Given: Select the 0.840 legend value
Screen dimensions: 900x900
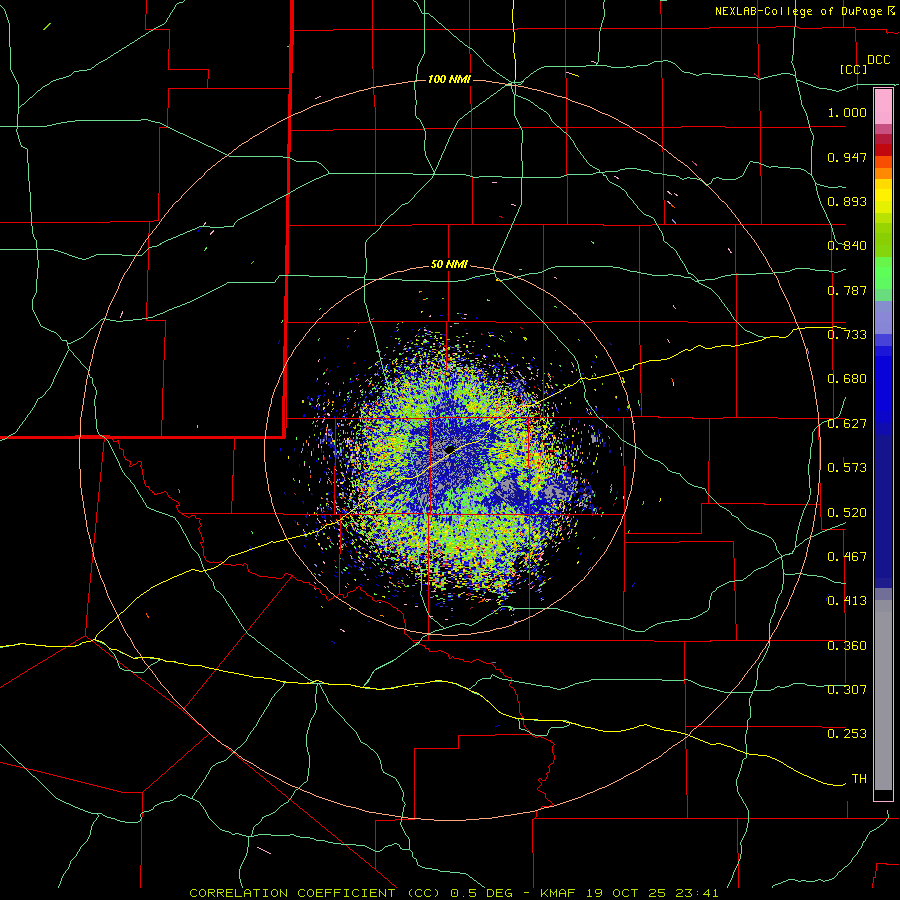Looking at the screenshot, I should (847, 246).
